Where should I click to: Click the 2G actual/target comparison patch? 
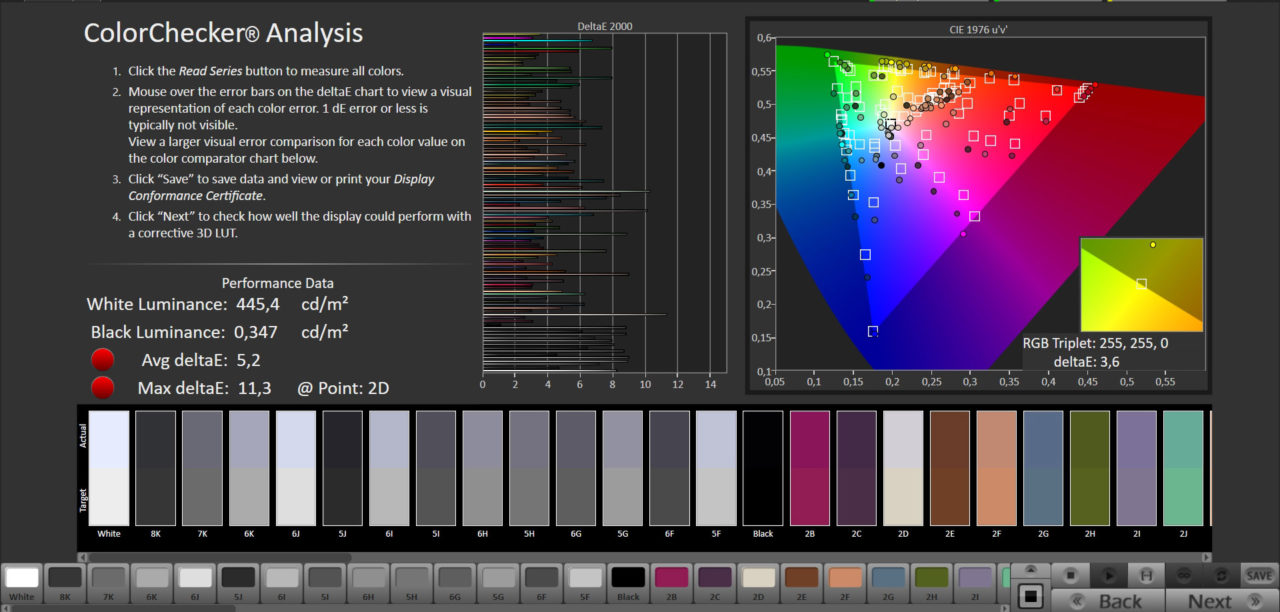pyautogui.click(x=1044, y=468)
